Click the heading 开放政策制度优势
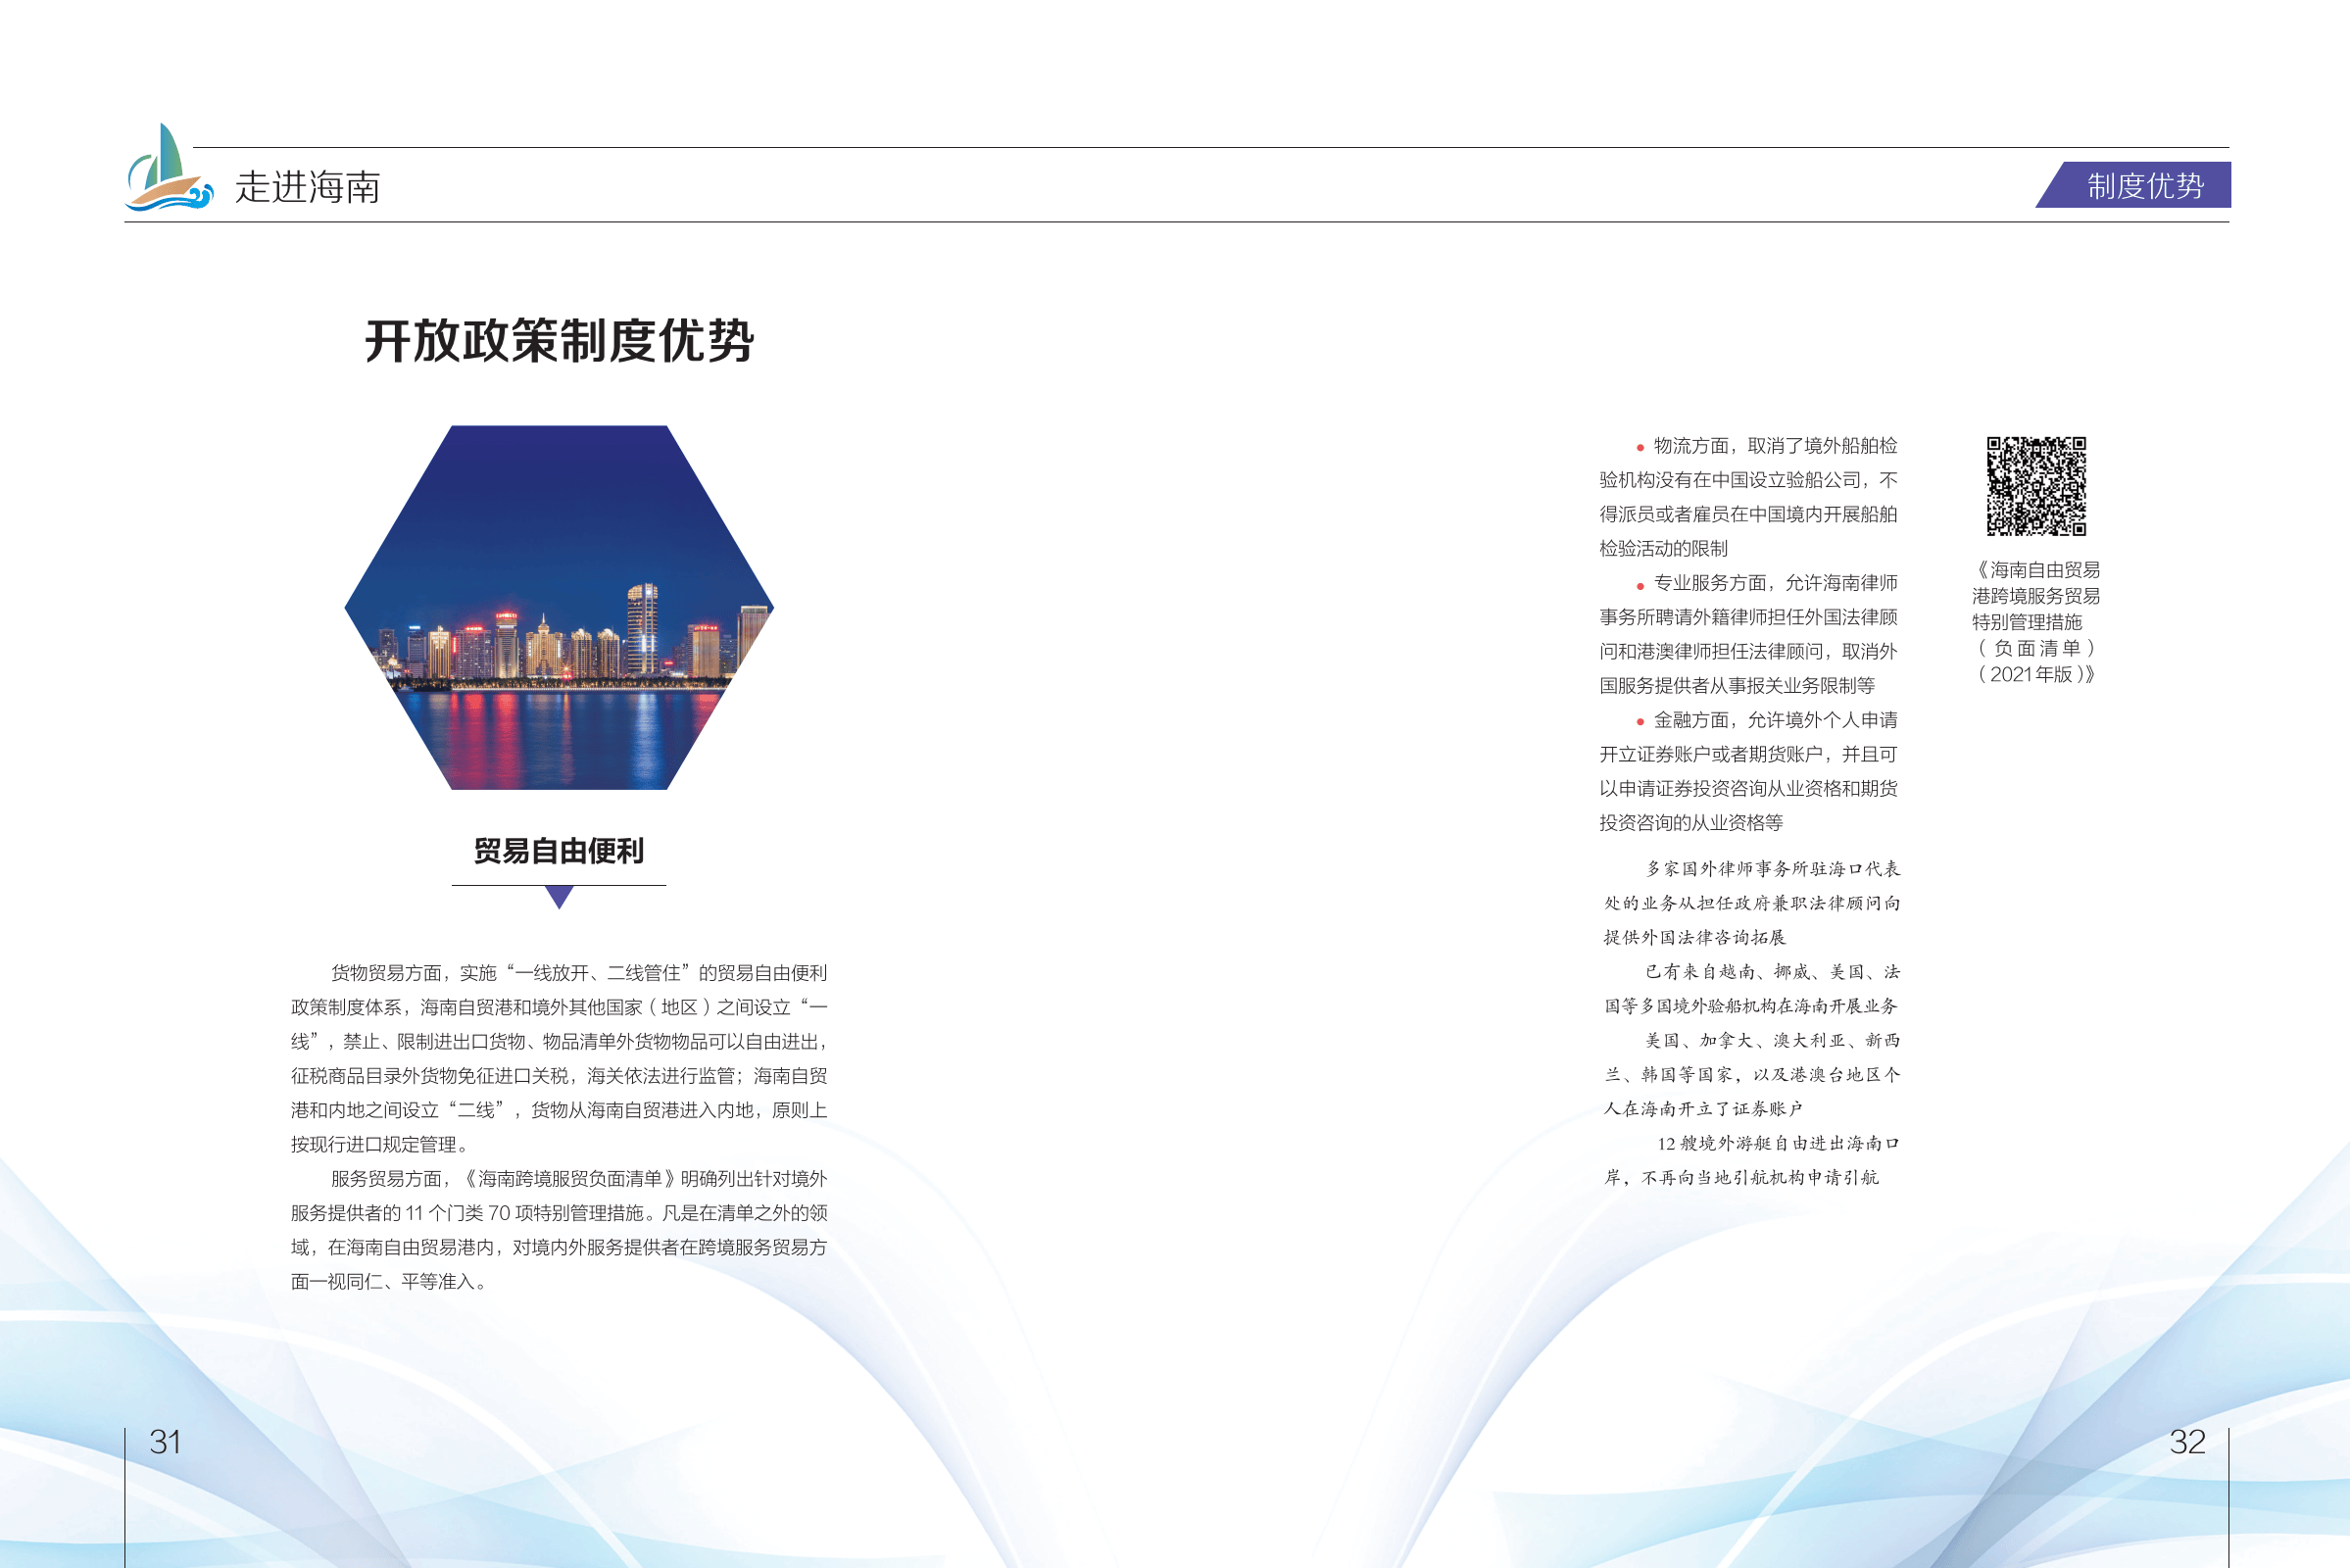The height and width of the screenshot is (1568, 2350). click(x=559, y=341)
